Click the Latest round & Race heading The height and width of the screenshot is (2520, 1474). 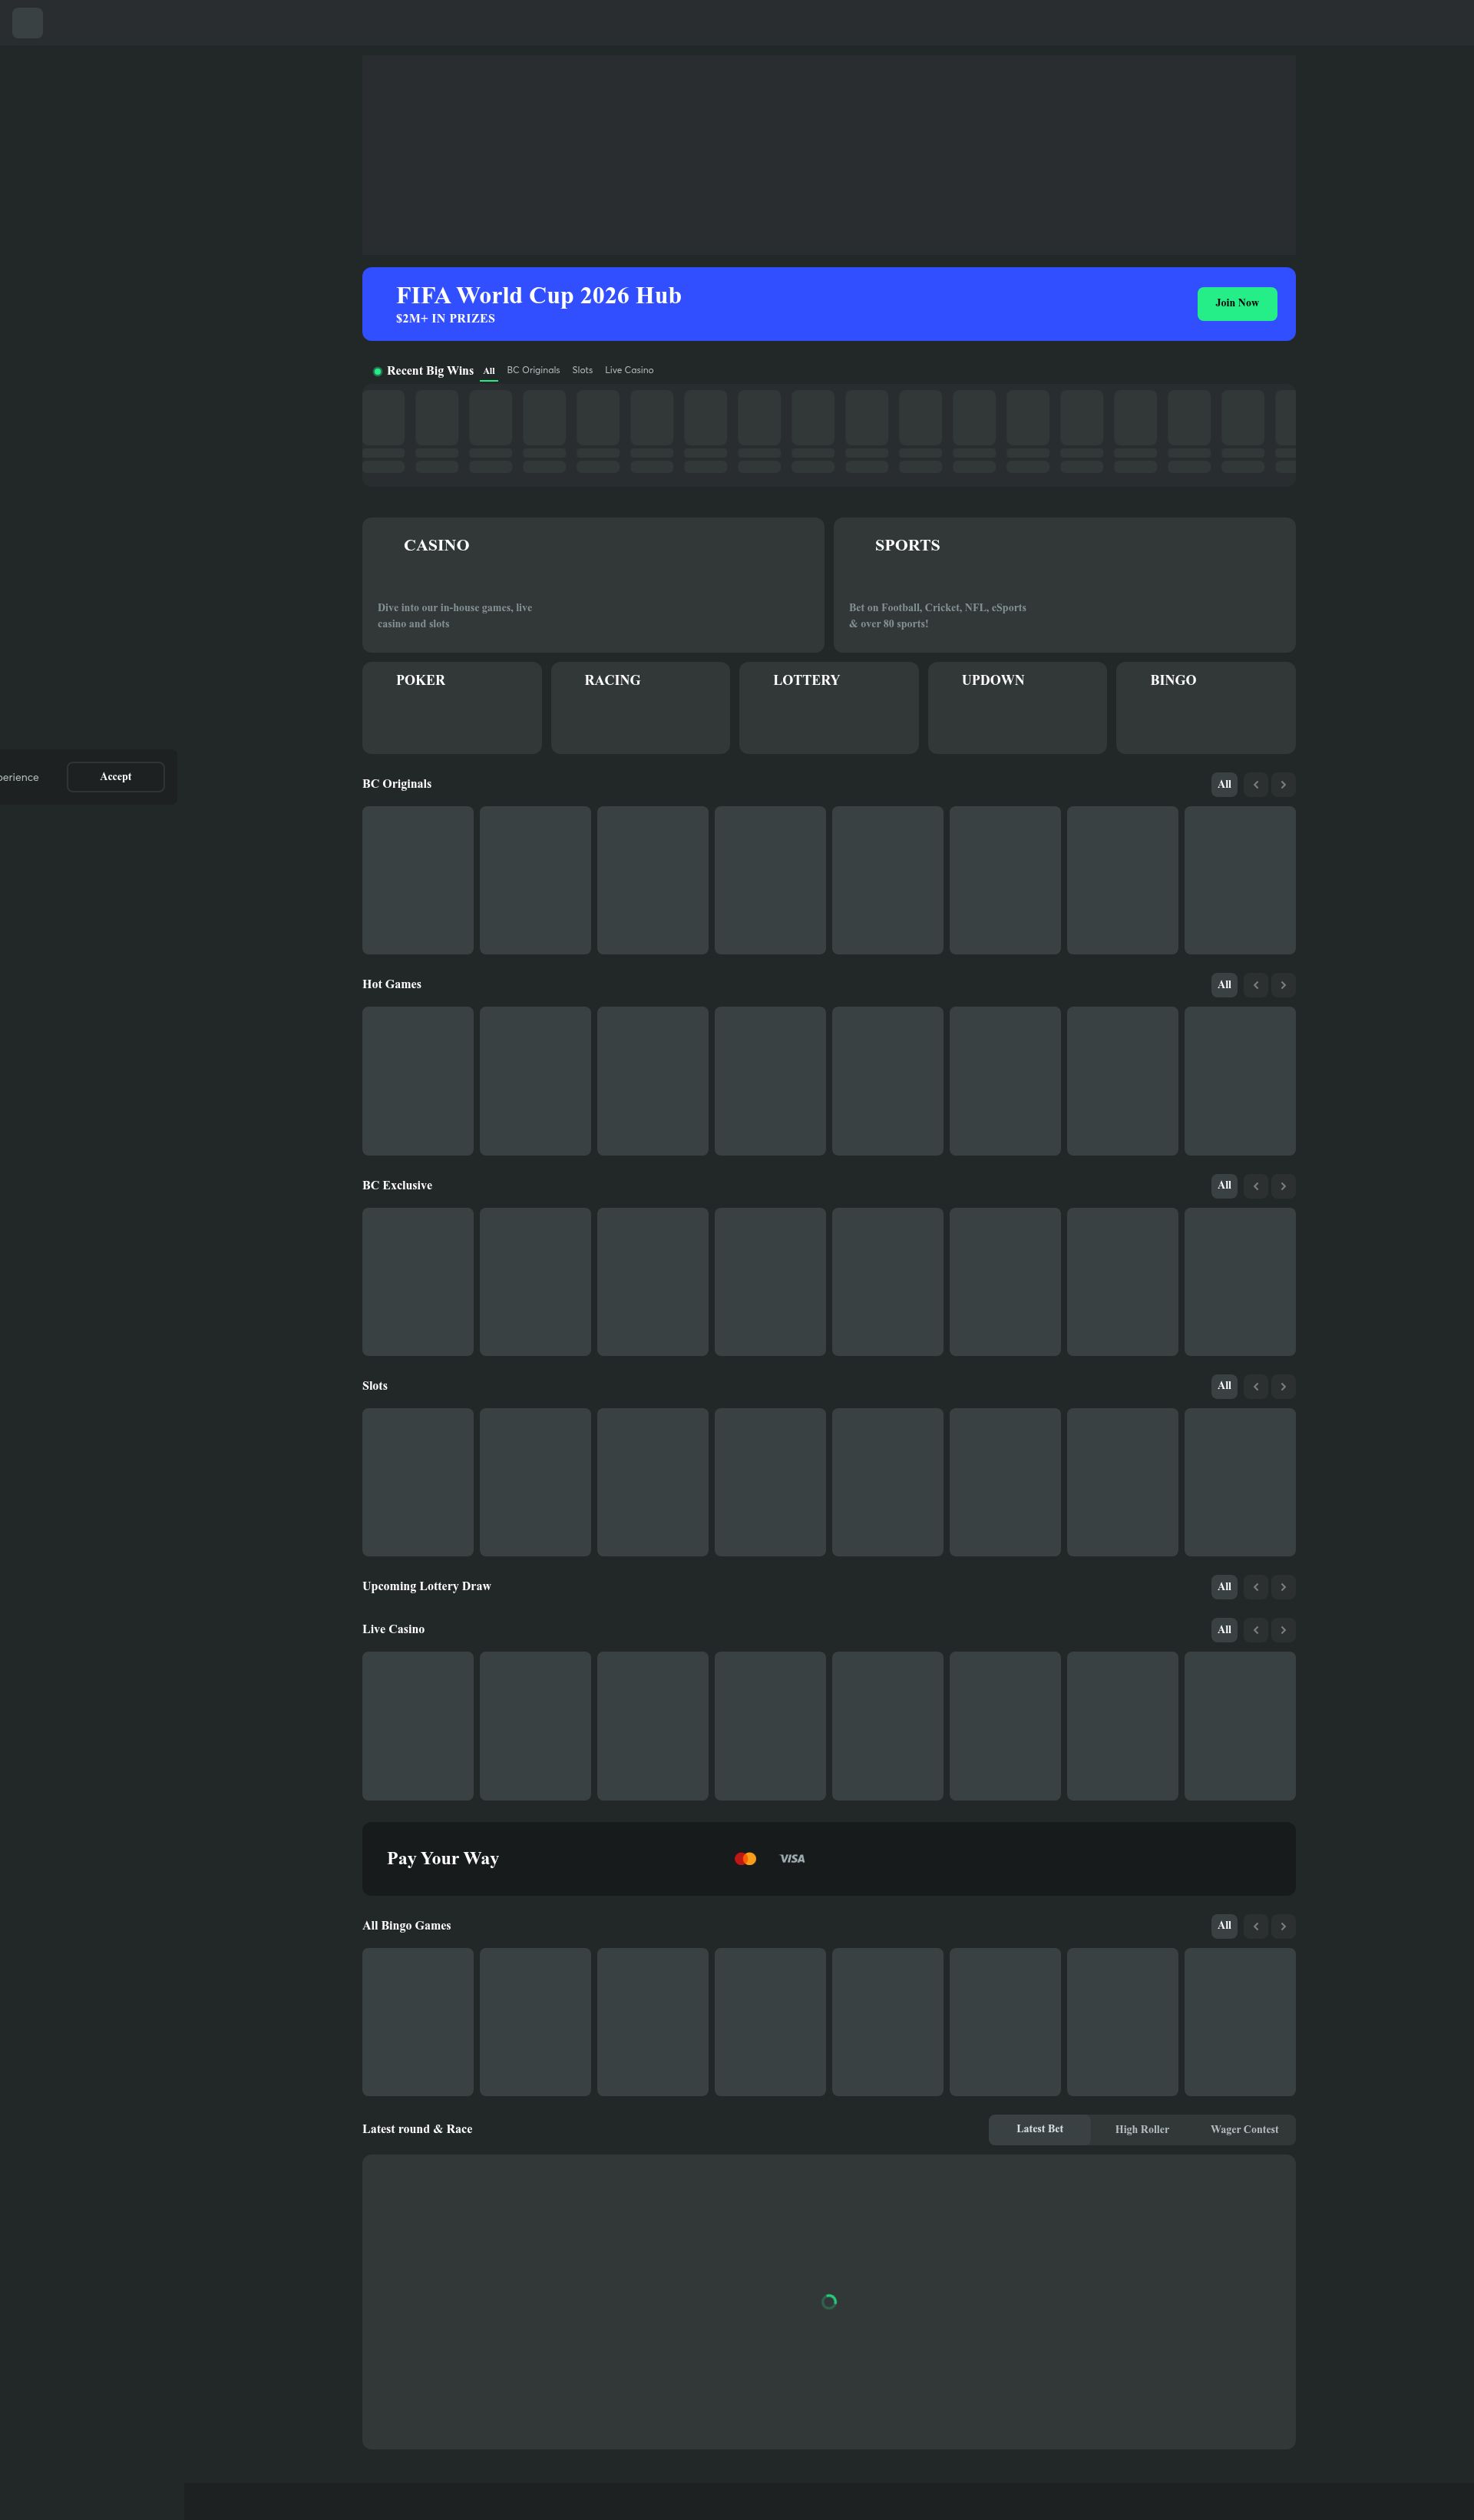417,2130
